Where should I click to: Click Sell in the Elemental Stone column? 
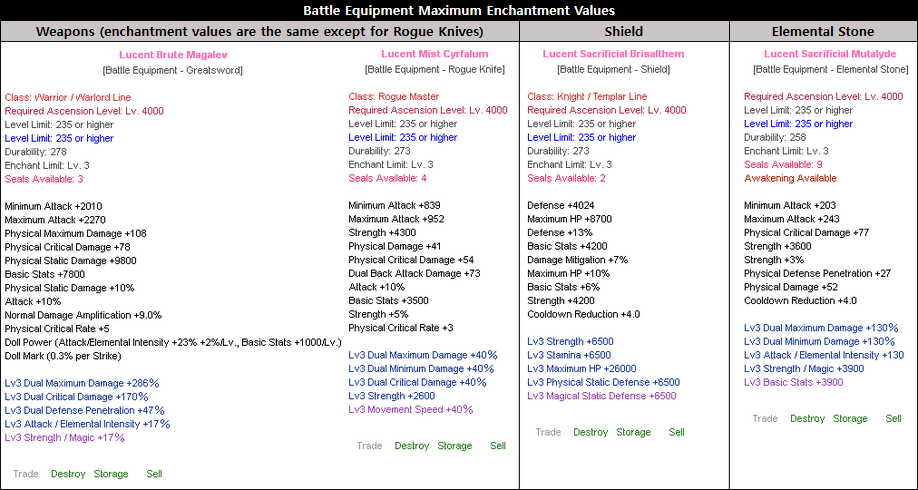pos(893,419)
